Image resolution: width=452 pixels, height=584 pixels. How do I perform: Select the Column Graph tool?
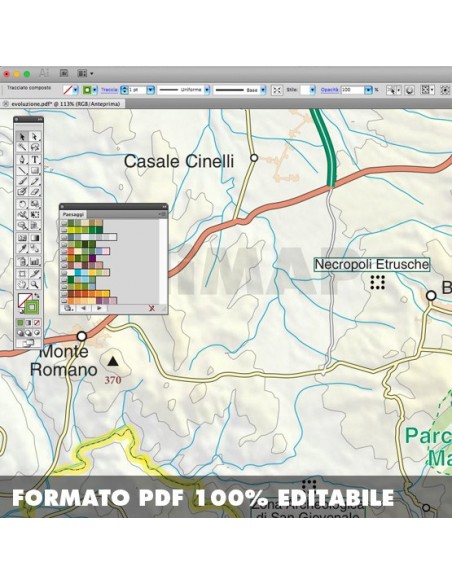tap(35, 261)
